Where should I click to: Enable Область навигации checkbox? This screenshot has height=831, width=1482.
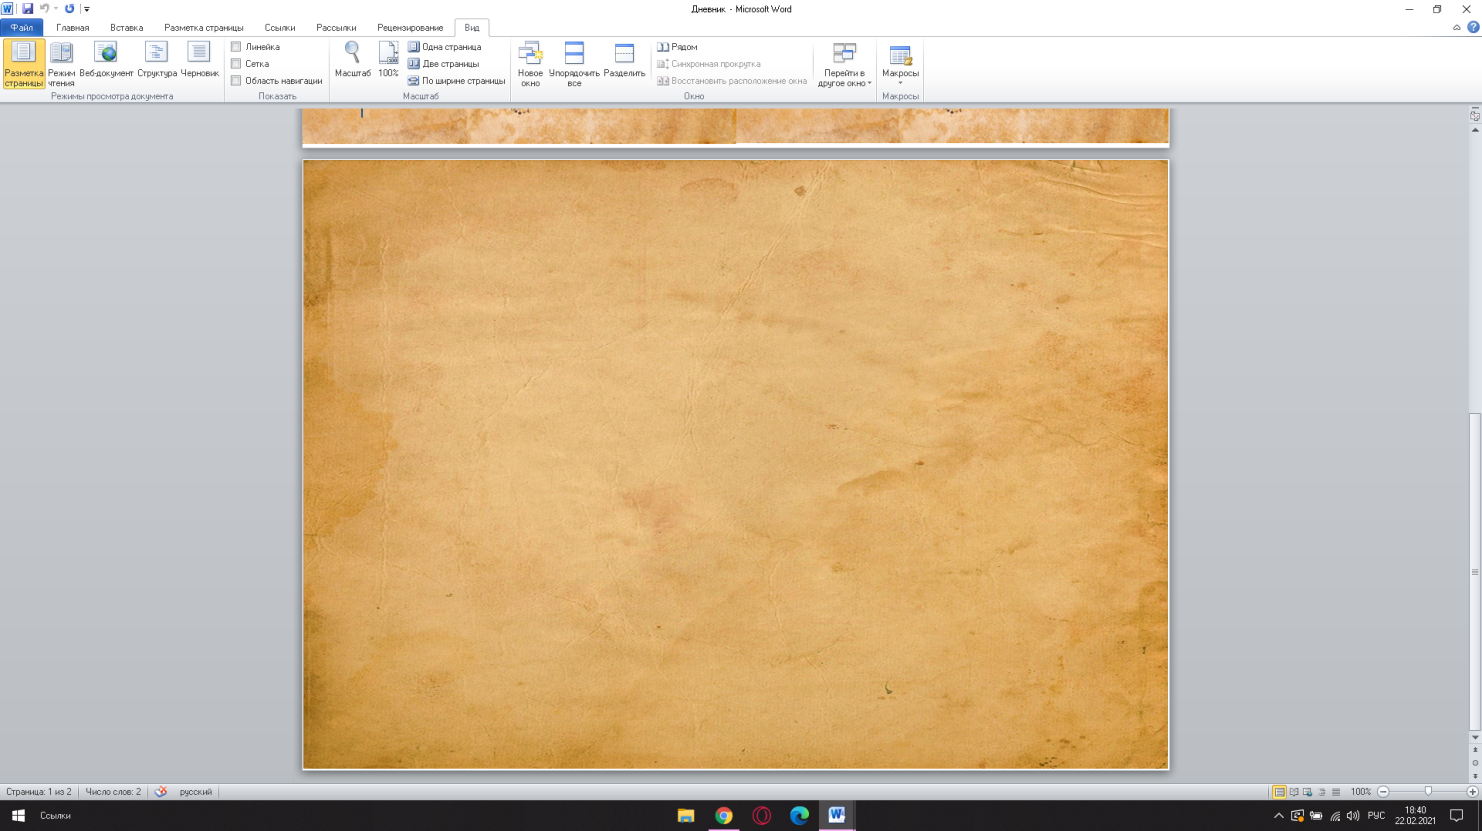coord(236,81)
